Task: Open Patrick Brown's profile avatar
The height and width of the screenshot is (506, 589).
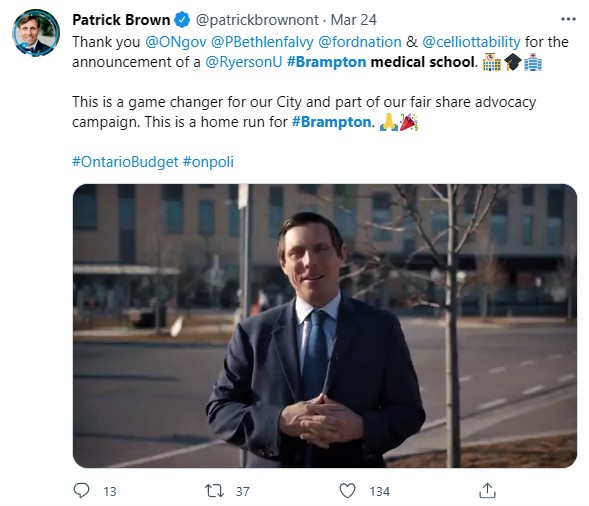Action: (x=36, y=33)
